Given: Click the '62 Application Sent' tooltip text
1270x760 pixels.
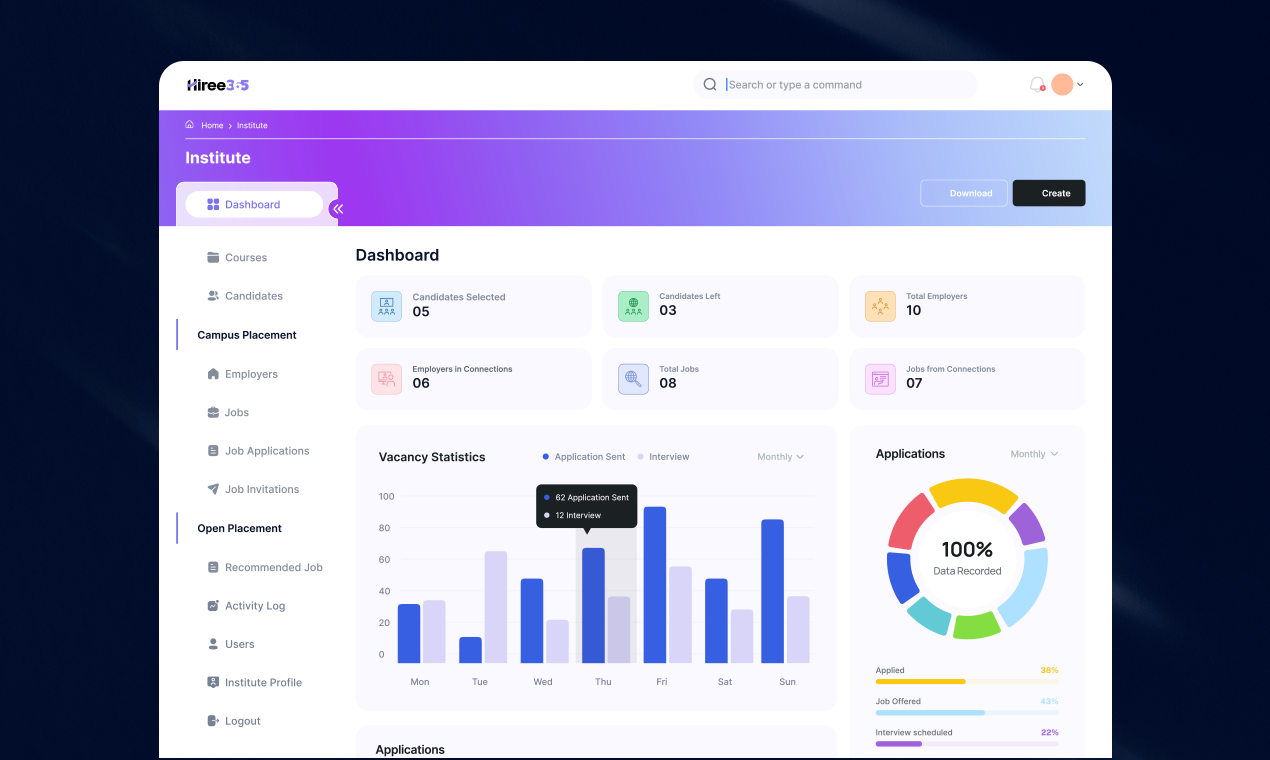Looking at the screenshot, I should coord(592,497).
